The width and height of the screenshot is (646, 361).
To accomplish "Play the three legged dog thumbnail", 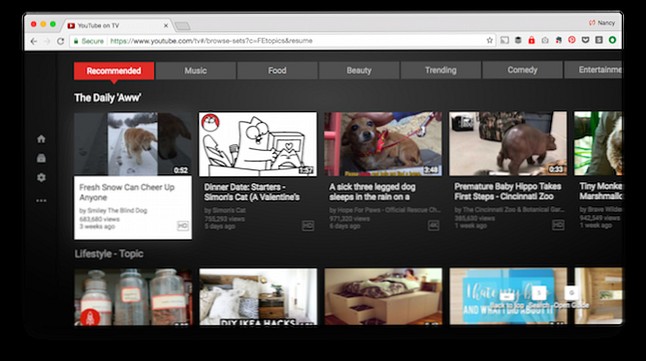I will click(383, 144).
